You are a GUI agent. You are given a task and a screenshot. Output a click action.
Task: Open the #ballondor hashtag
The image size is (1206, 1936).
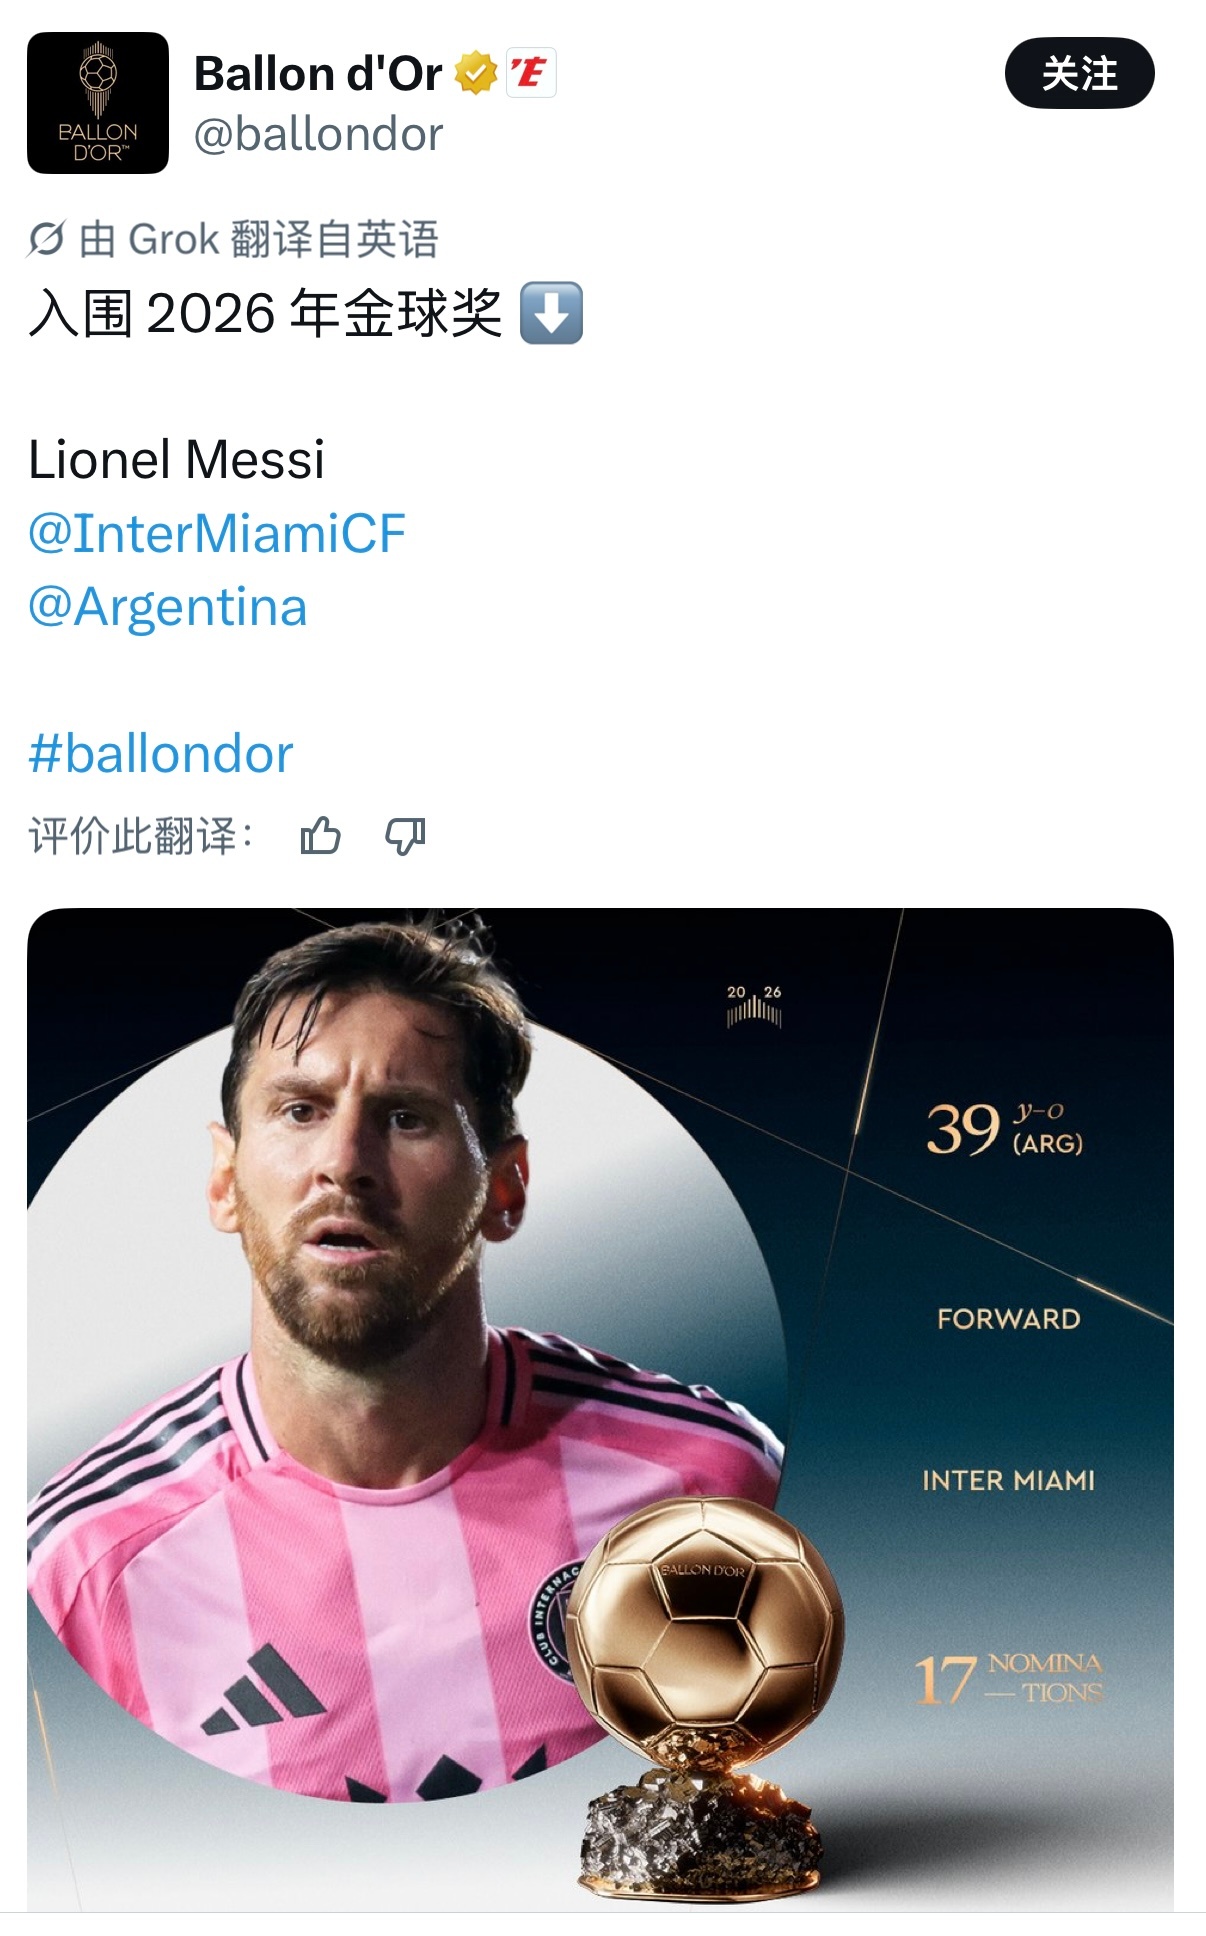(161, 753)
